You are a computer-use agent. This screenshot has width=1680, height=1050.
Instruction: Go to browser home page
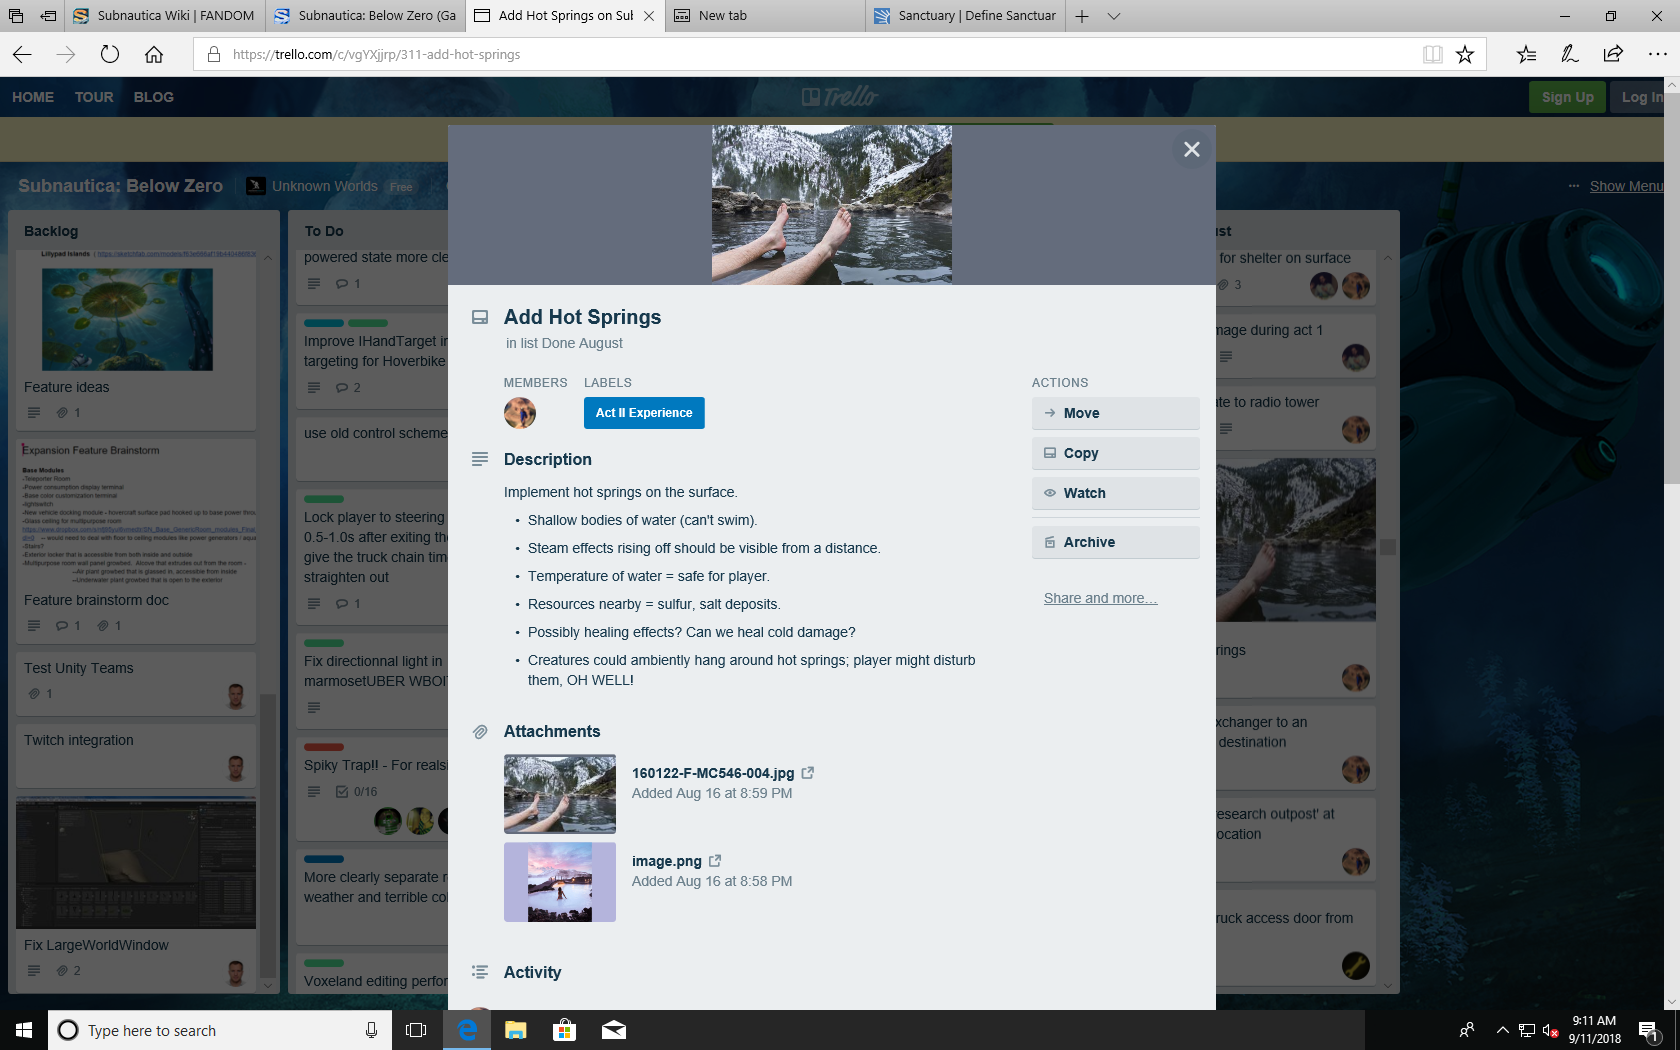tap(154, 55)
